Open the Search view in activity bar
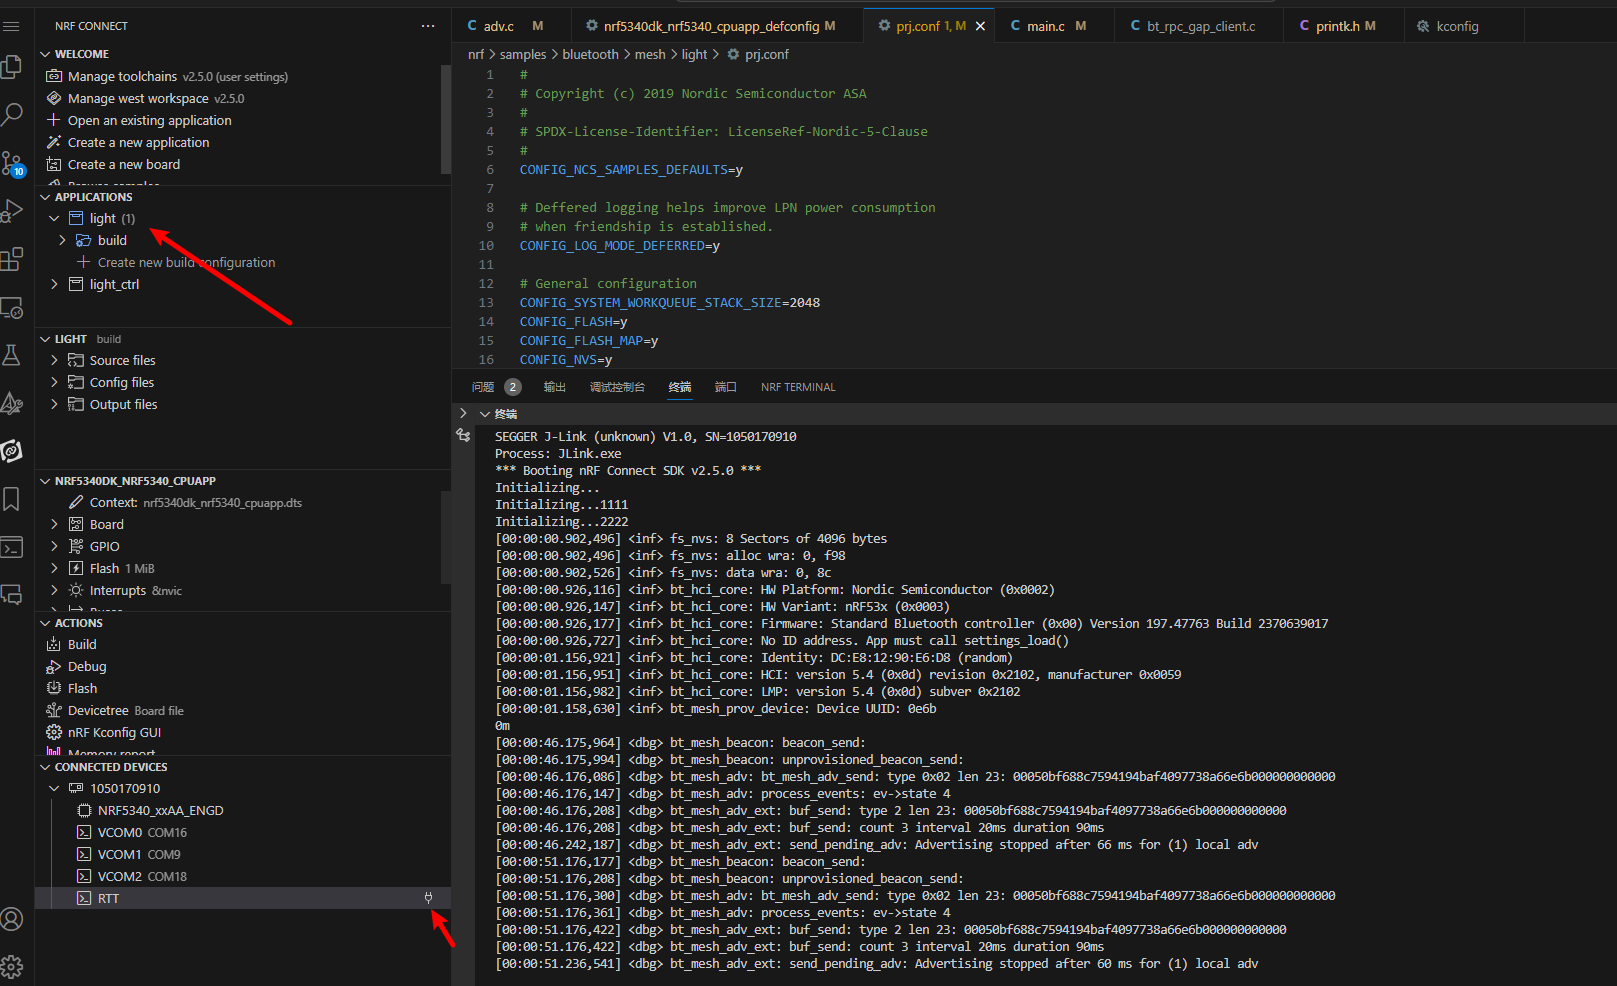The image size is (1617, 986). click(x=12, y=114)
